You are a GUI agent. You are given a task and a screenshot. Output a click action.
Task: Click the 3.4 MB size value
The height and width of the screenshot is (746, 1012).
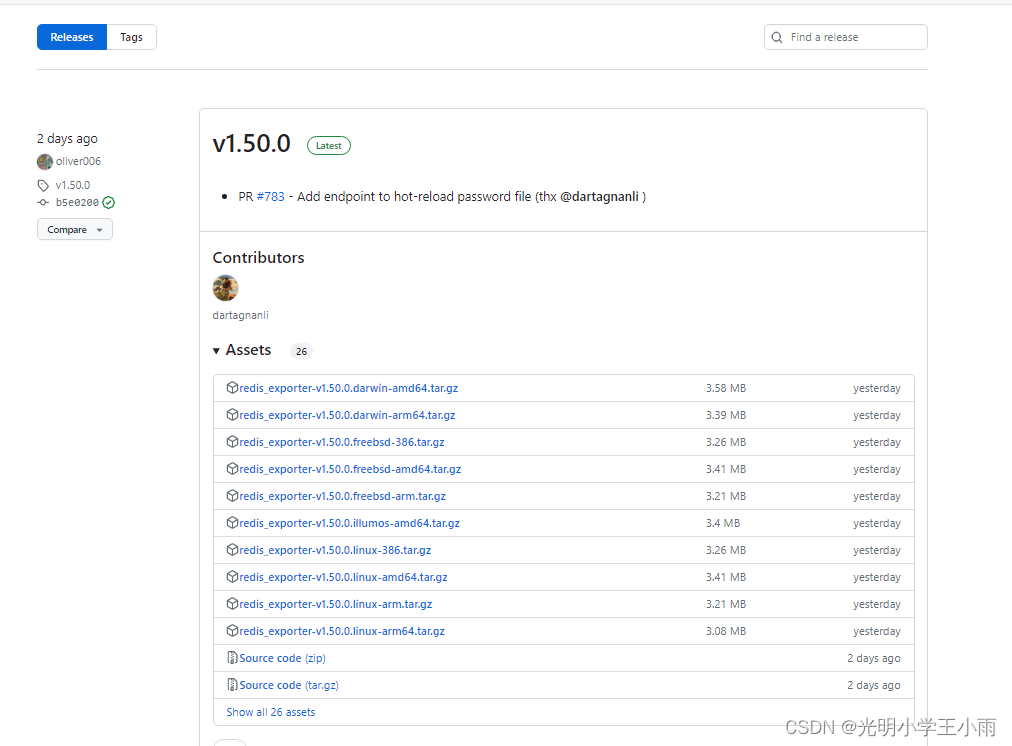(723, 523)
